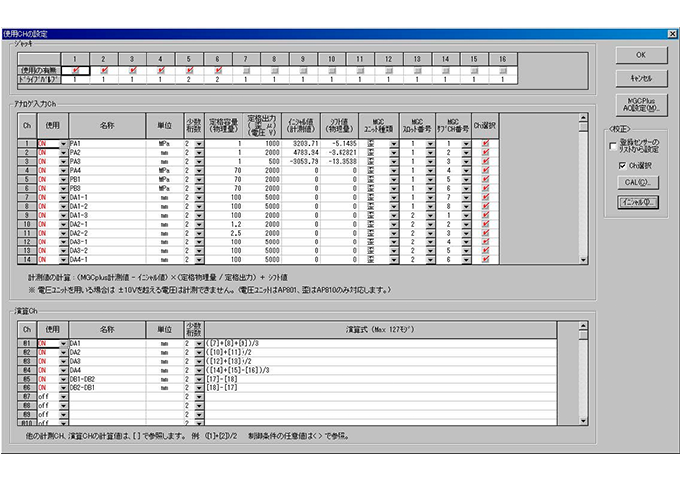Select the 演算Ch 名称 cell DB2-DB1

pos(107,388)
